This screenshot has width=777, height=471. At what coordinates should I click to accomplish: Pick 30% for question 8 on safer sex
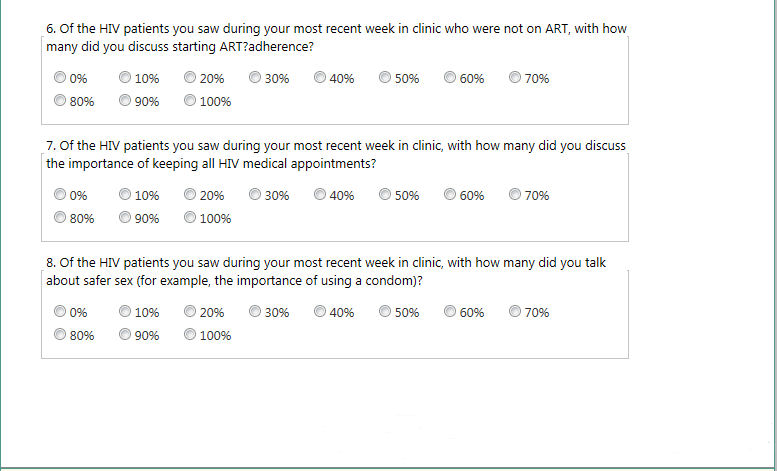(x=255, y=312)
